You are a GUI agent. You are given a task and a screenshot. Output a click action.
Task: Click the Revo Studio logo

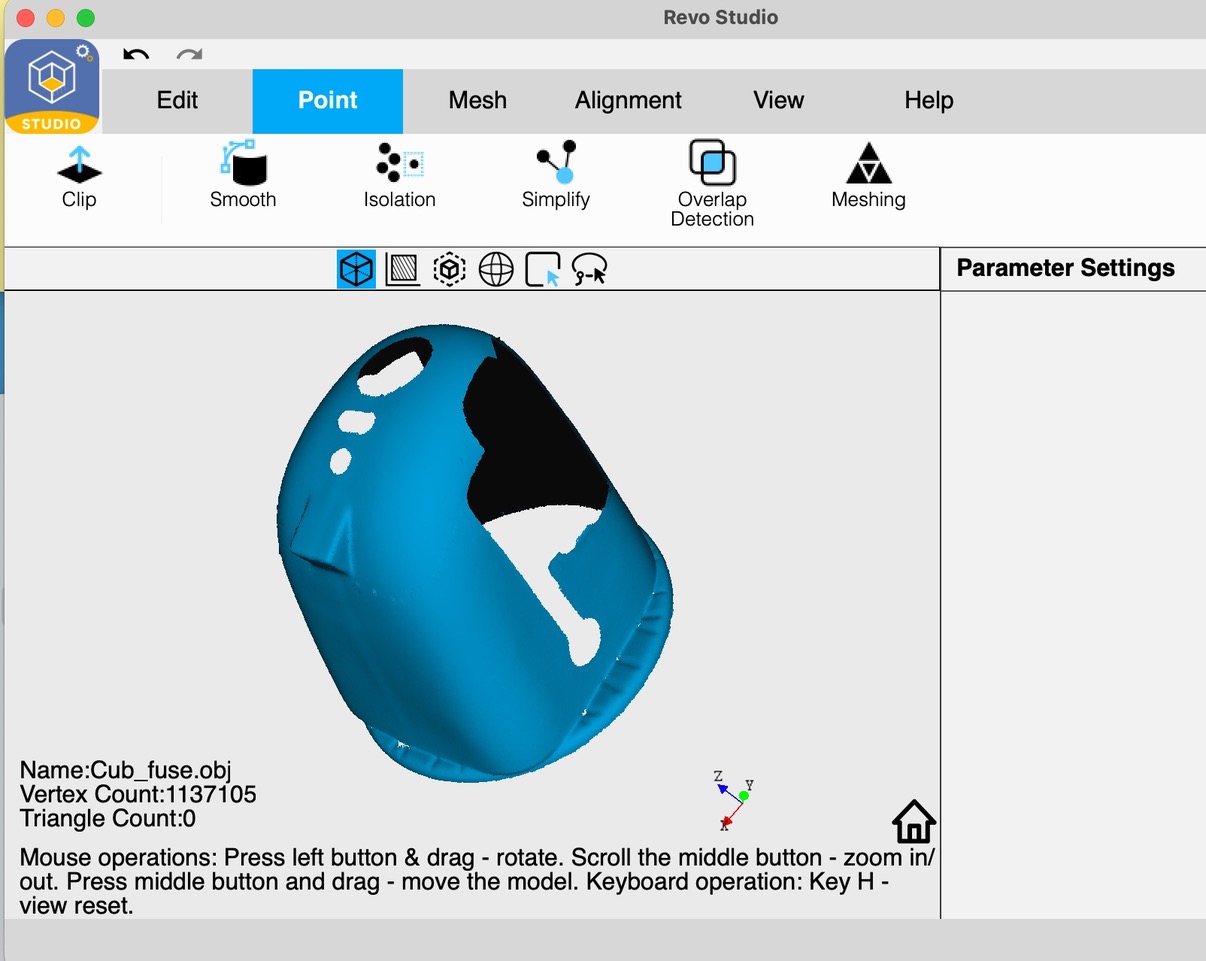(52, 86)
